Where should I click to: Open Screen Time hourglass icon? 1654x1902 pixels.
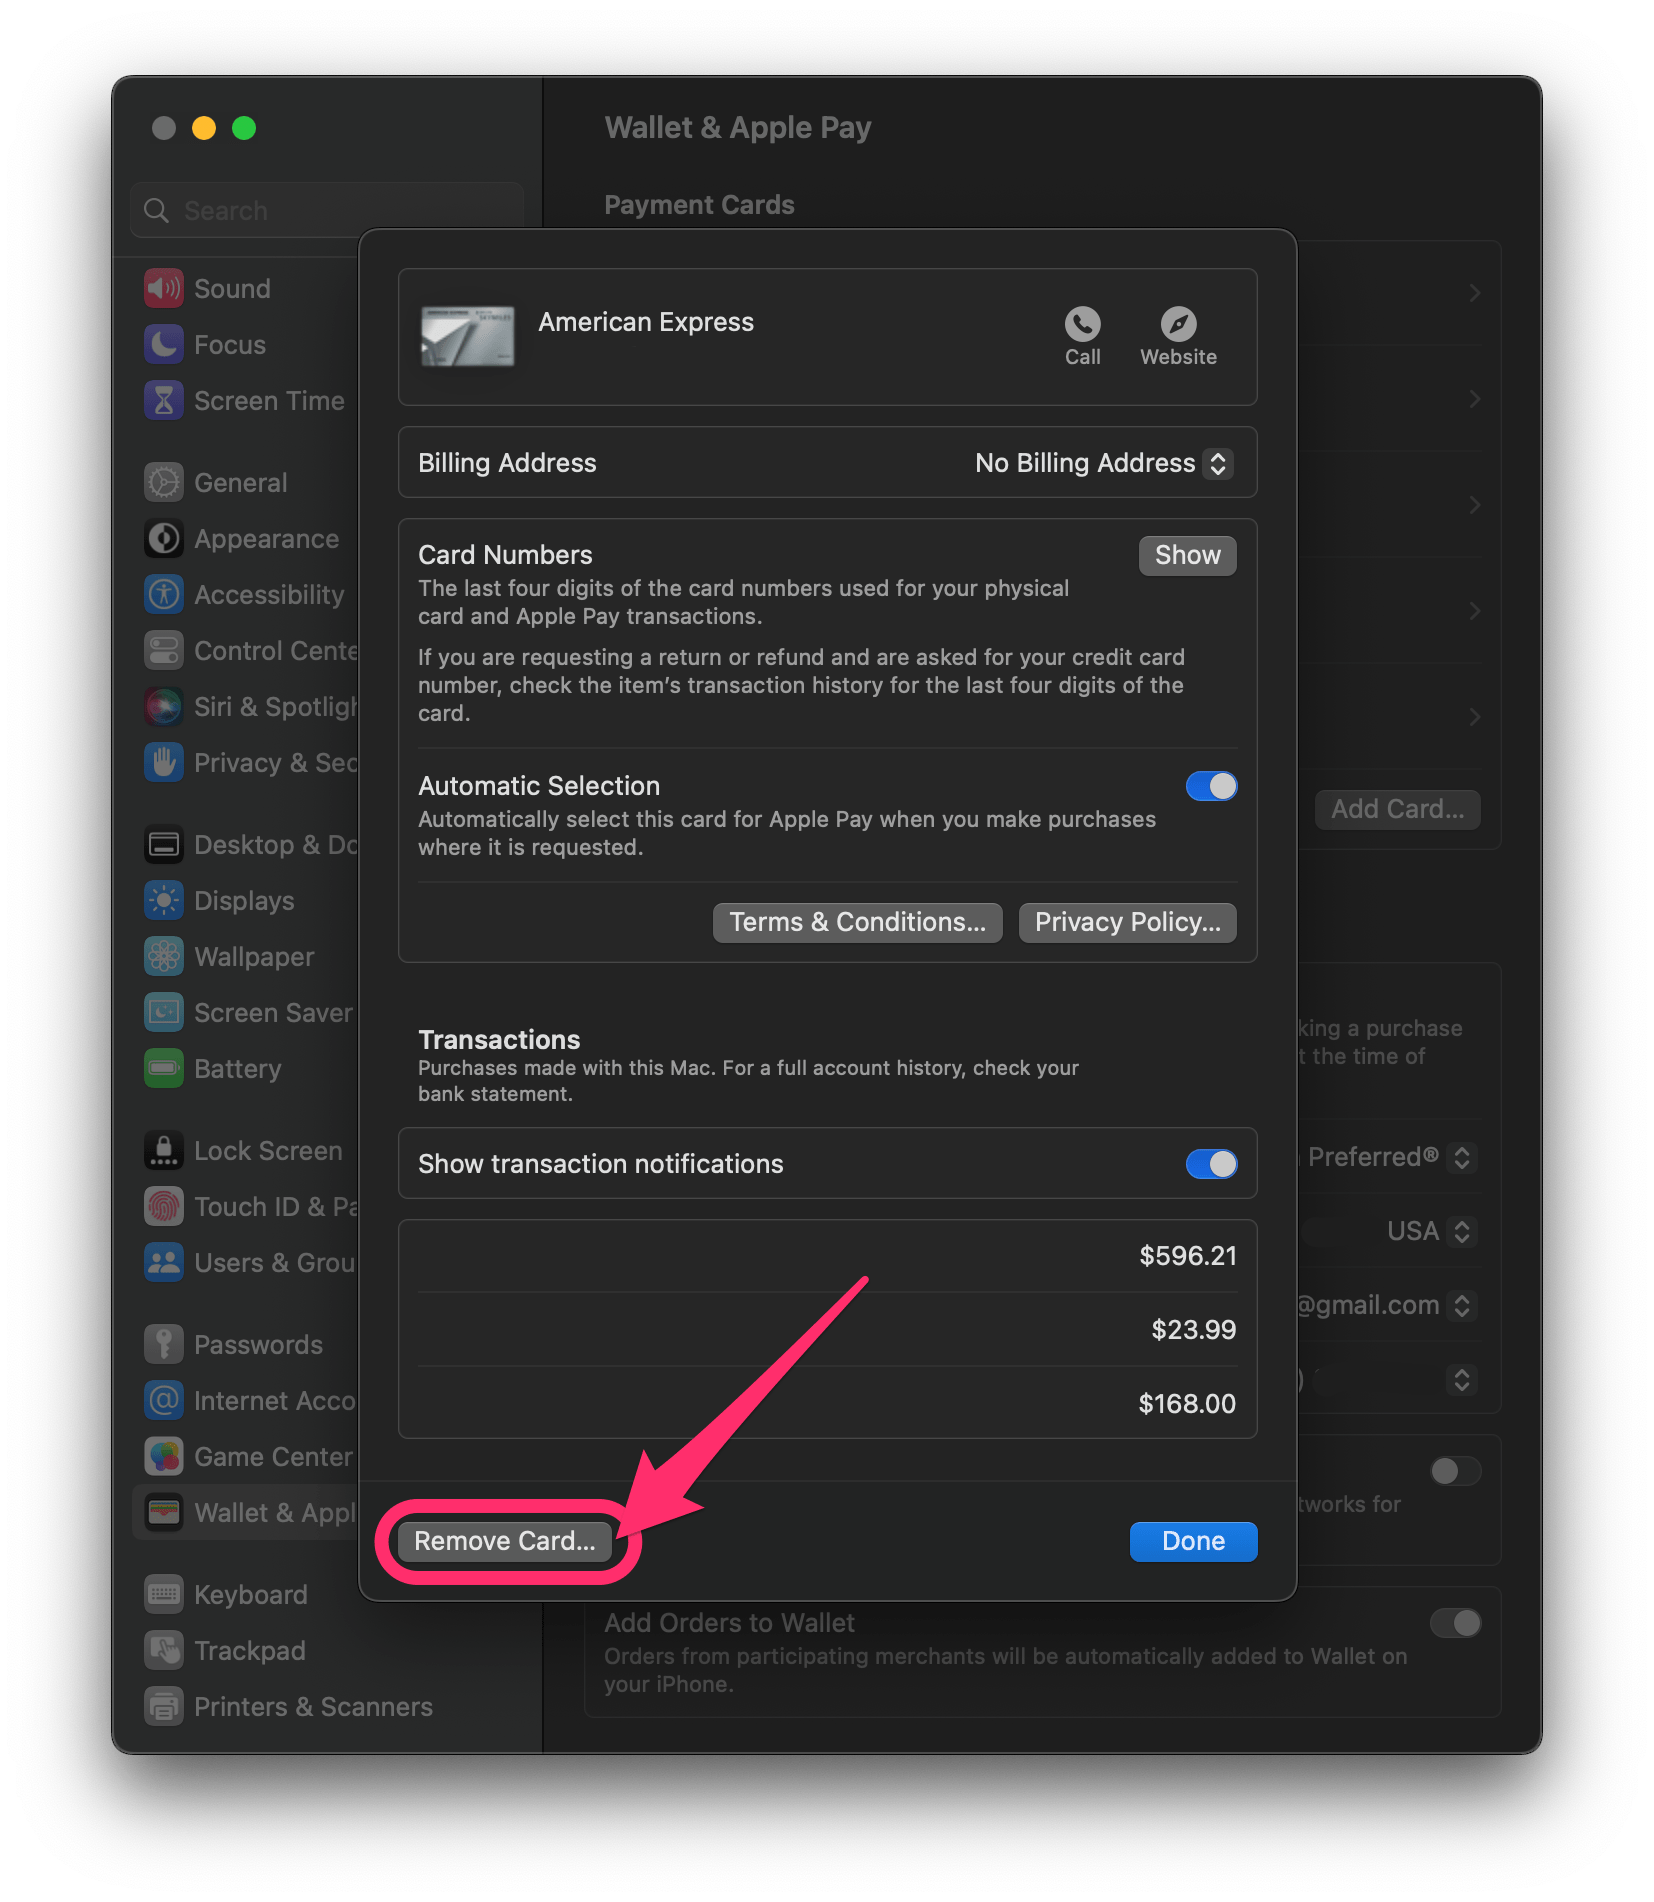(x=164, y=400)
